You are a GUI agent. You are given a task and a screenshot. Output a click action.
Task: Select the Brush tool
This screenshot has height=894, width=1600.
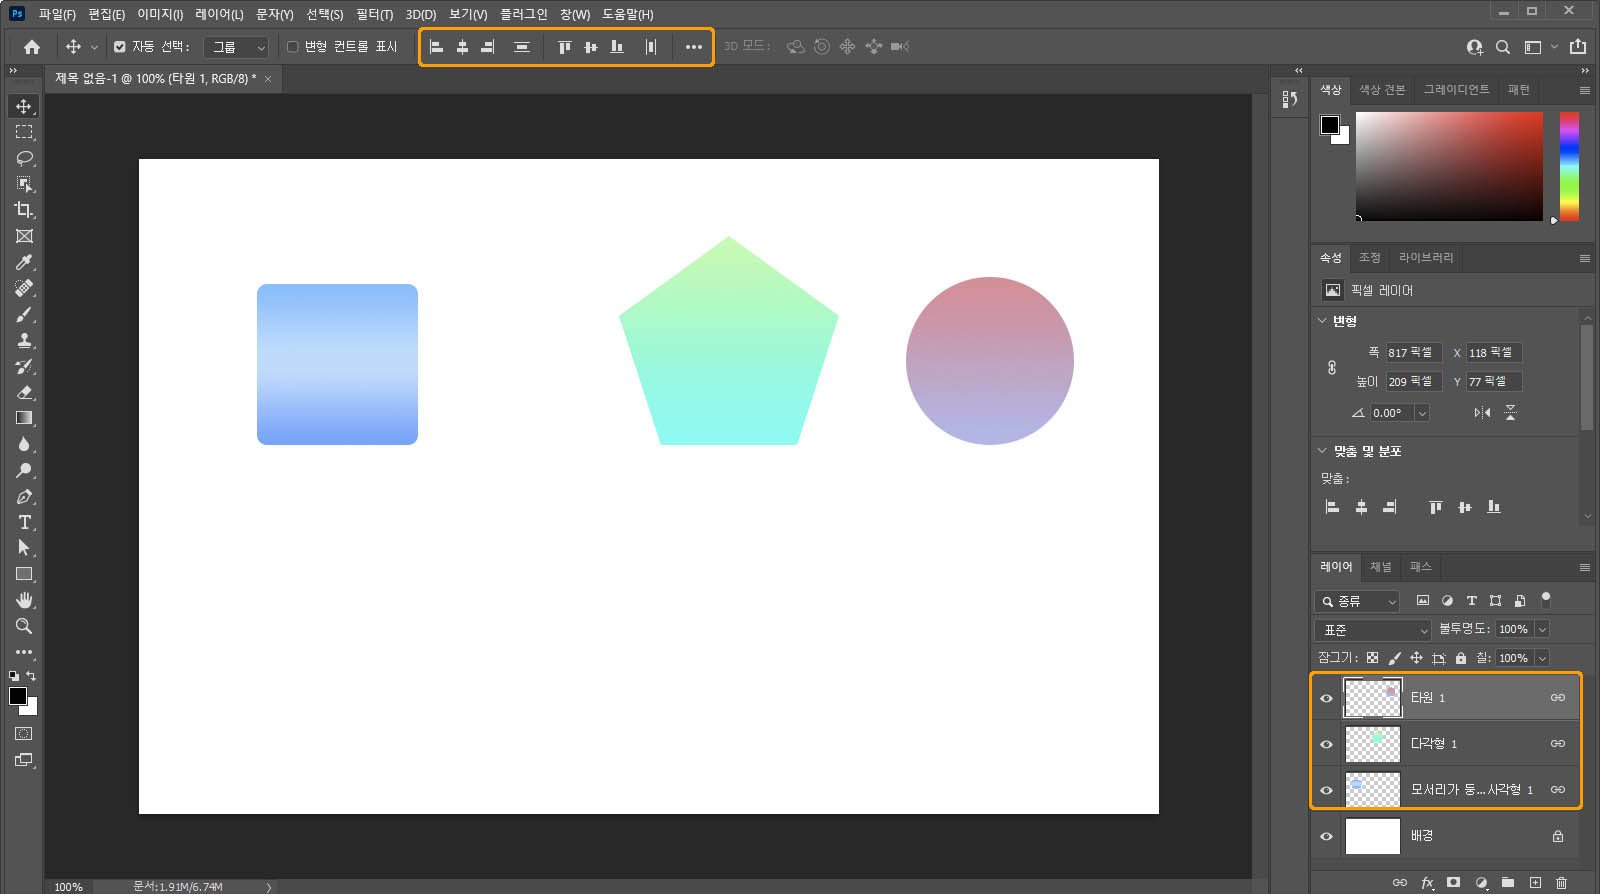[24, 314]
